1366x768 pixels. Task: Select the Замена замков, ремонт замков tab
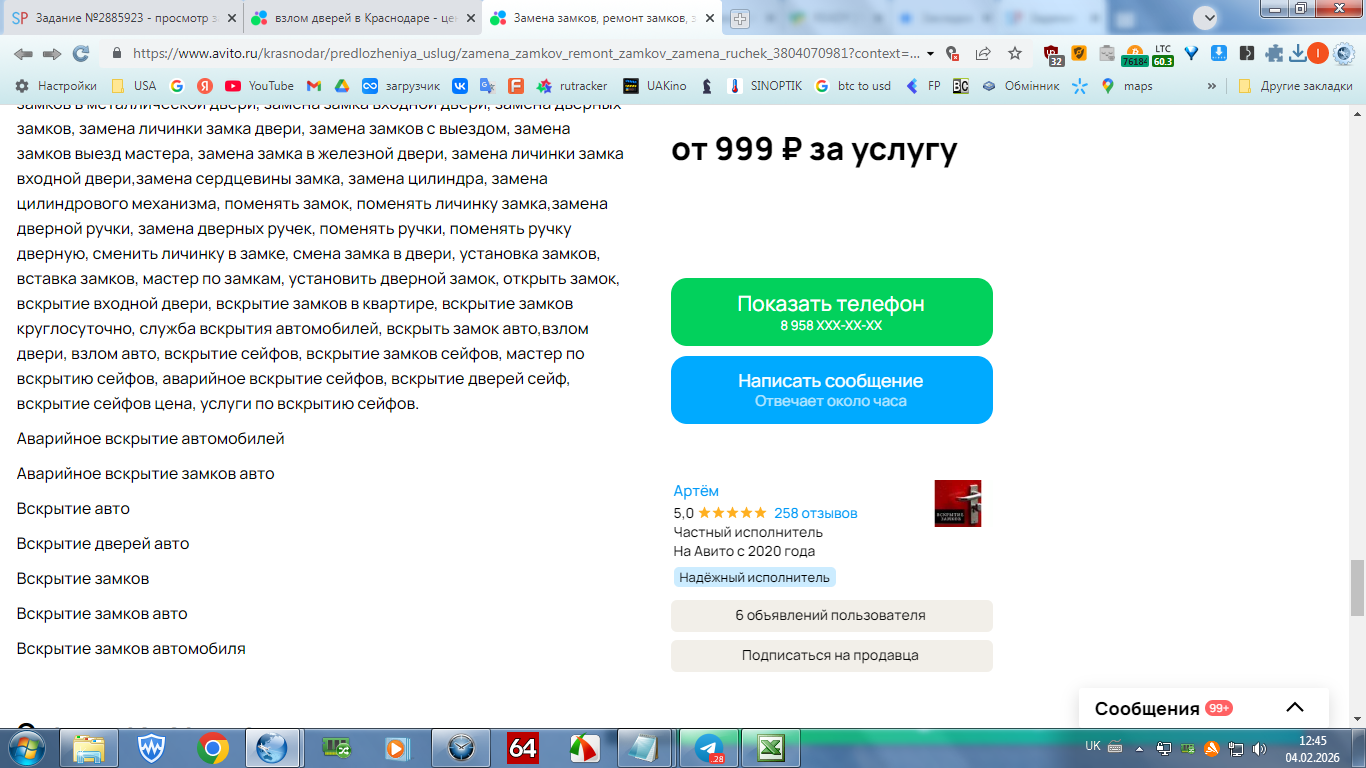(601, 18)
